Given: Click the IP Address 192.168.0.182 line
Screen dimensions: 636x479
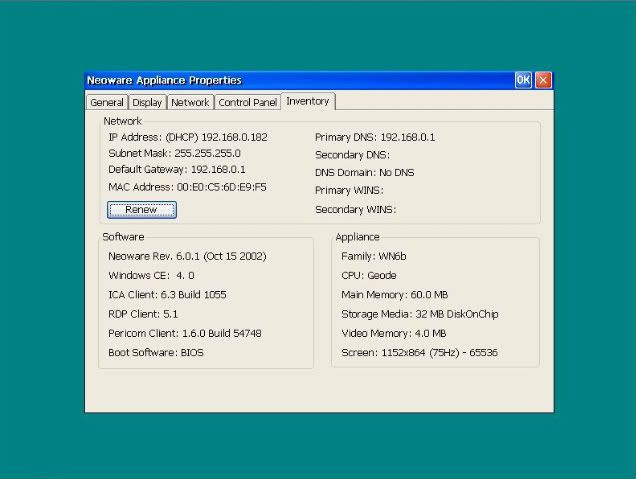Looking at the screenshot, I should point(188,137).
